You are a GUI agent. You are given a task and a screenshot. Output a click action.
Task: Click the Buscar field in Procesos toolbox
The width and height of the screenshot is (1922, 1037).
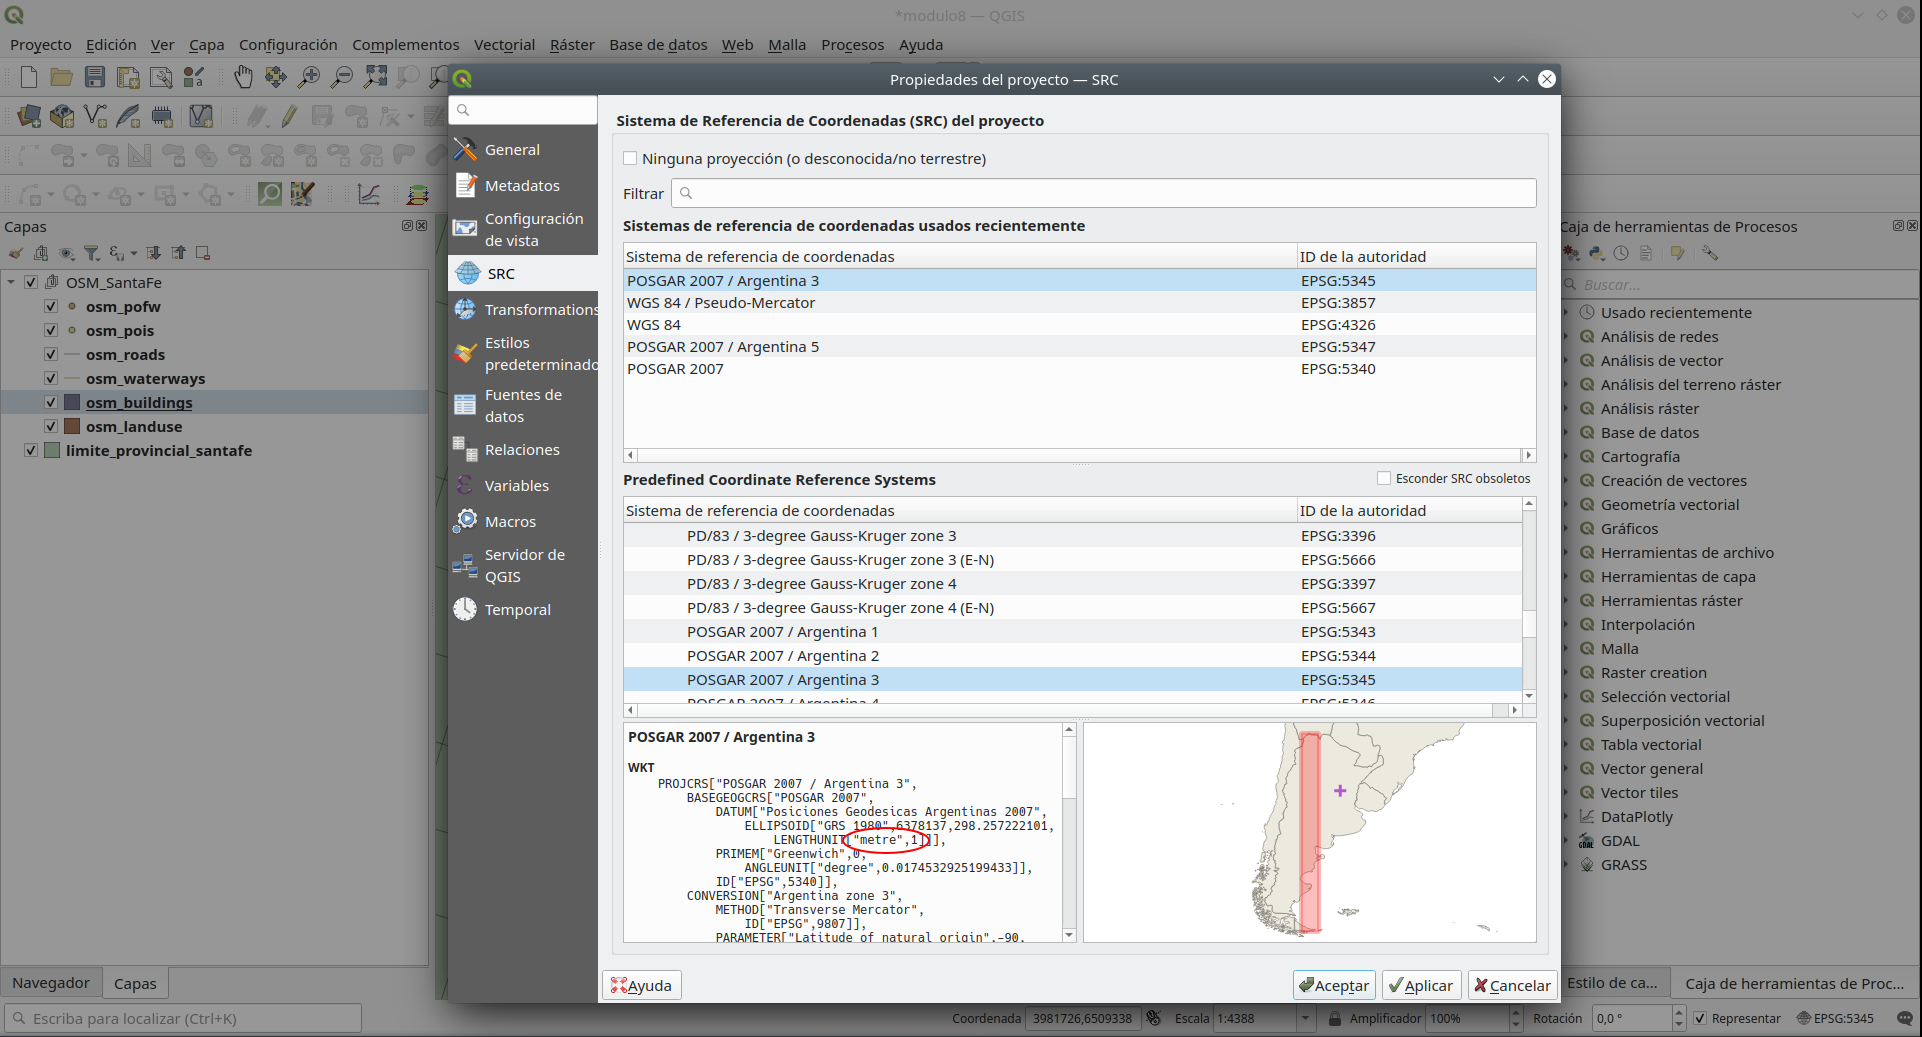pyautogui.click(x=1740, y=284)
